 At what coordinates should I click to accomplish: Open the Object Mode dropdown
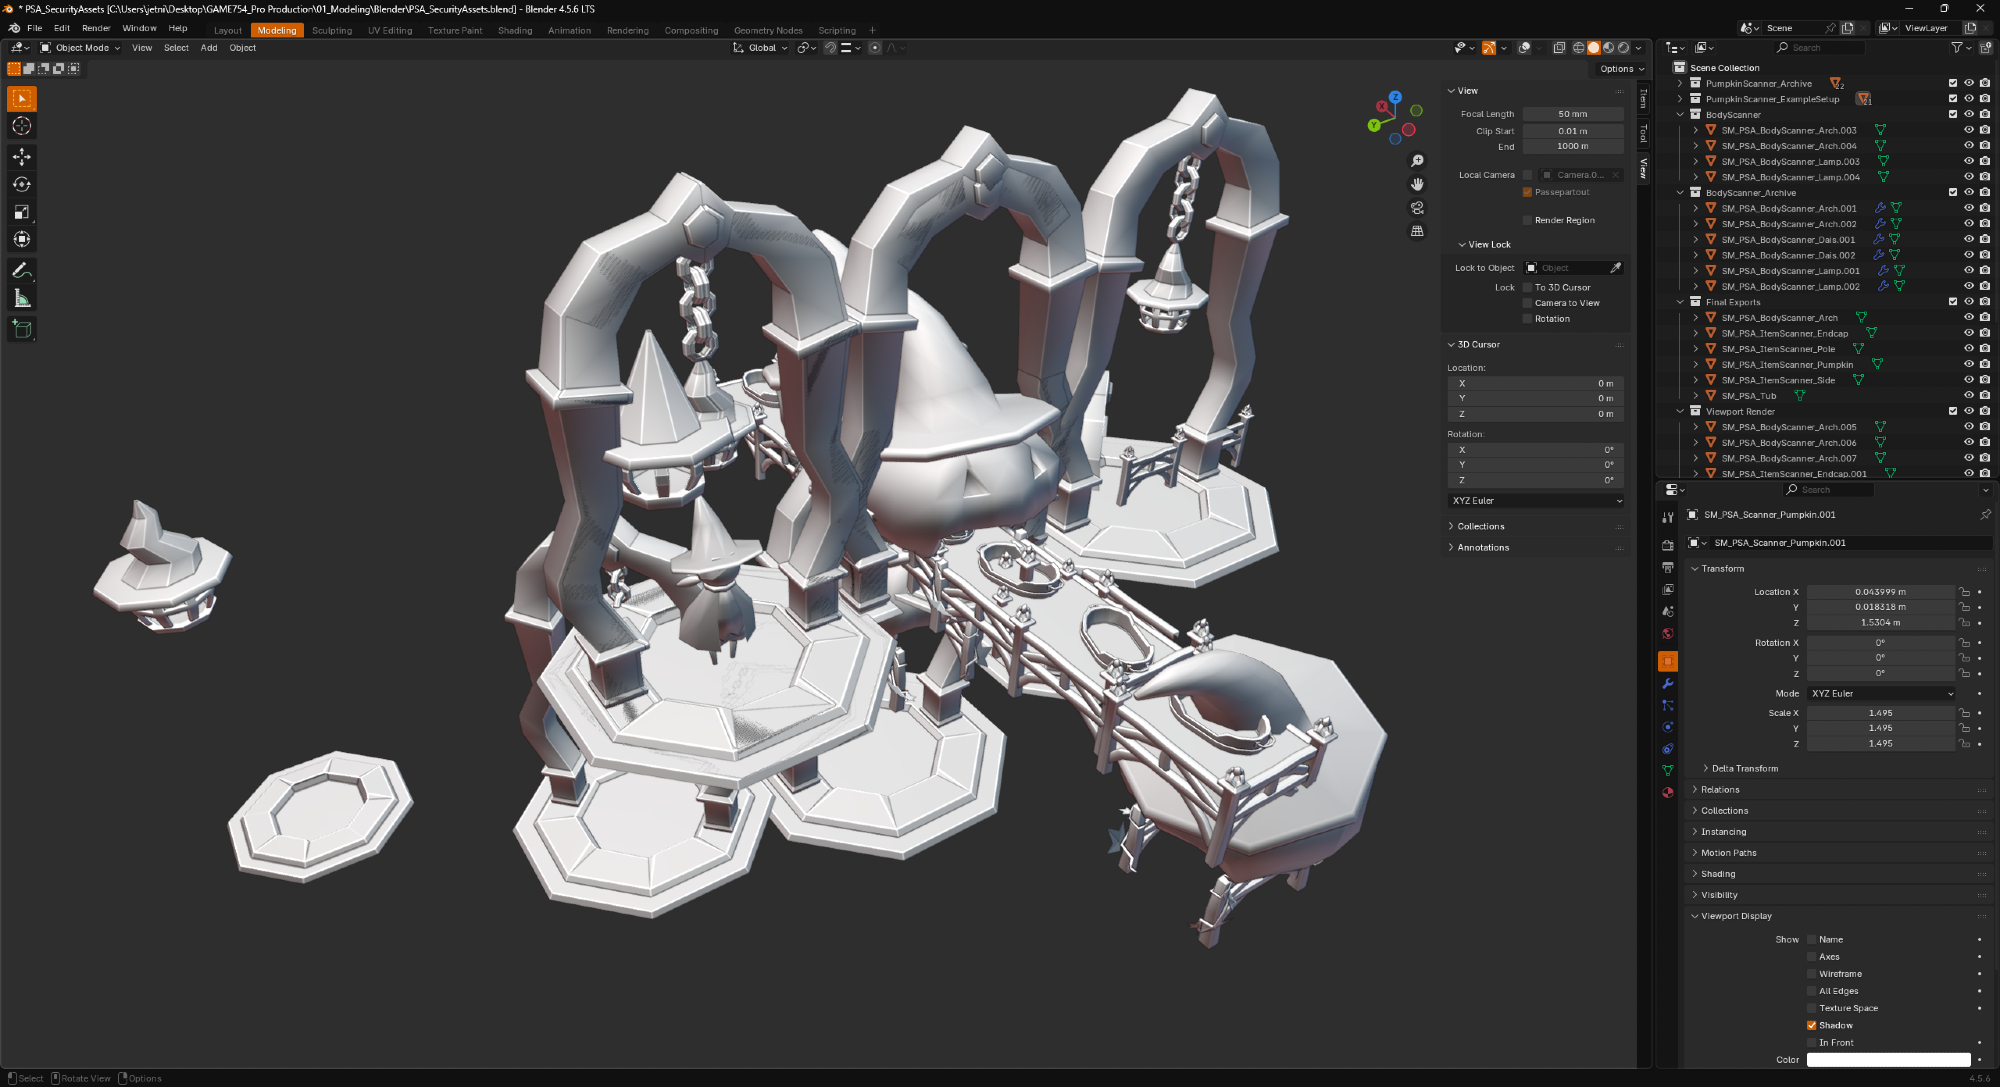pos(80,48)
